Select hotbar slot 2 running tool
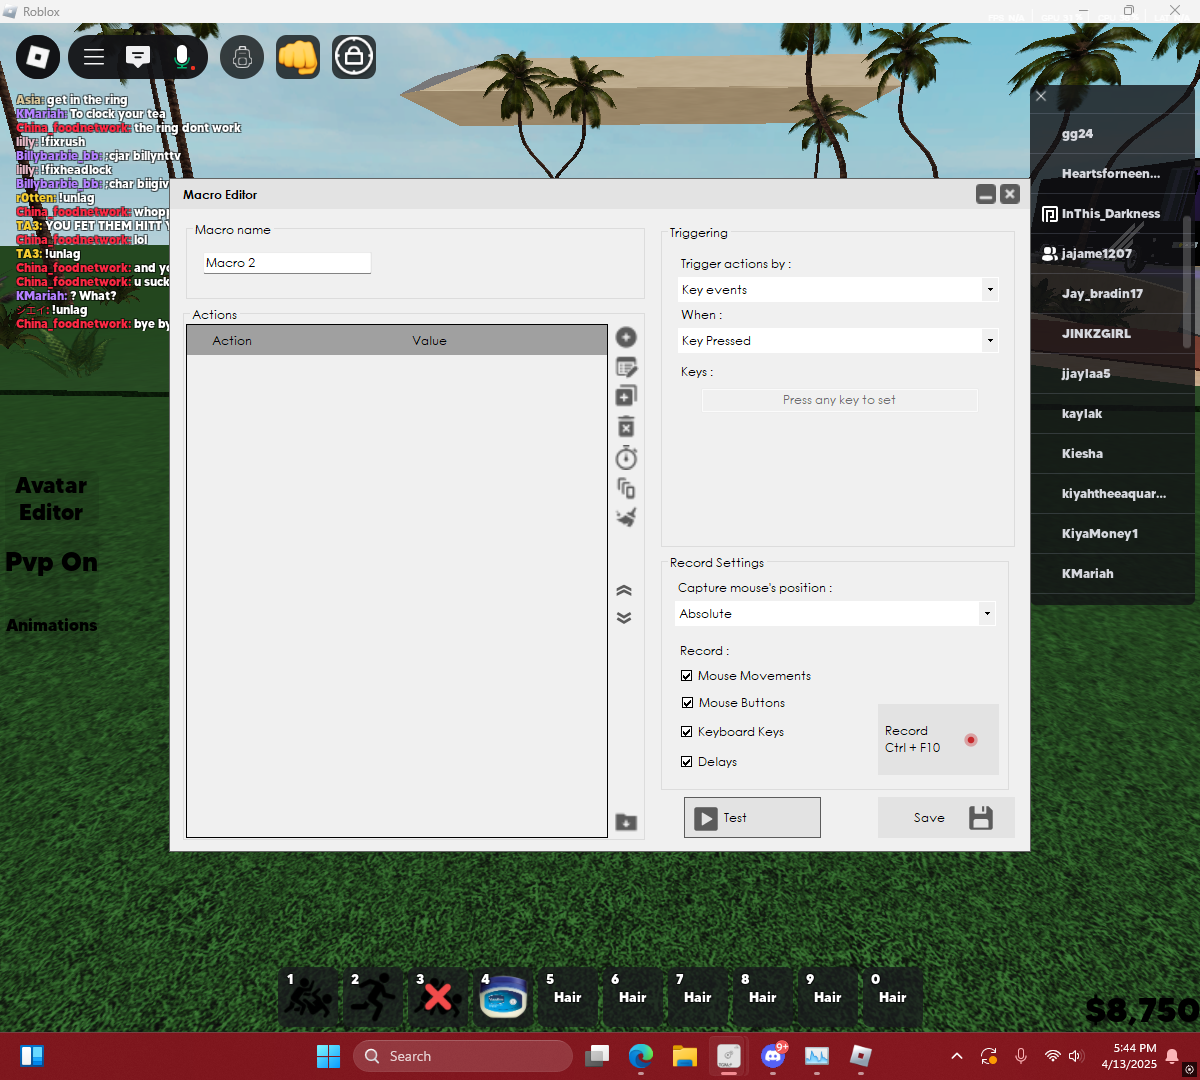 (x=373, y=997)
